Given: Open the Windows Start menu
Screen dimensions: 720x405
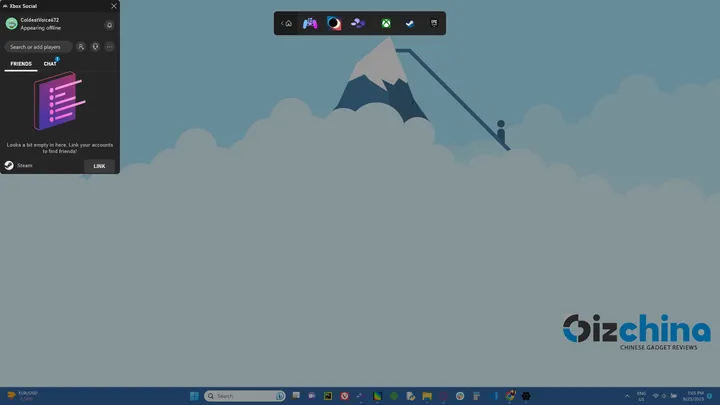Looking at the screenshot, I should coord(194,396).
